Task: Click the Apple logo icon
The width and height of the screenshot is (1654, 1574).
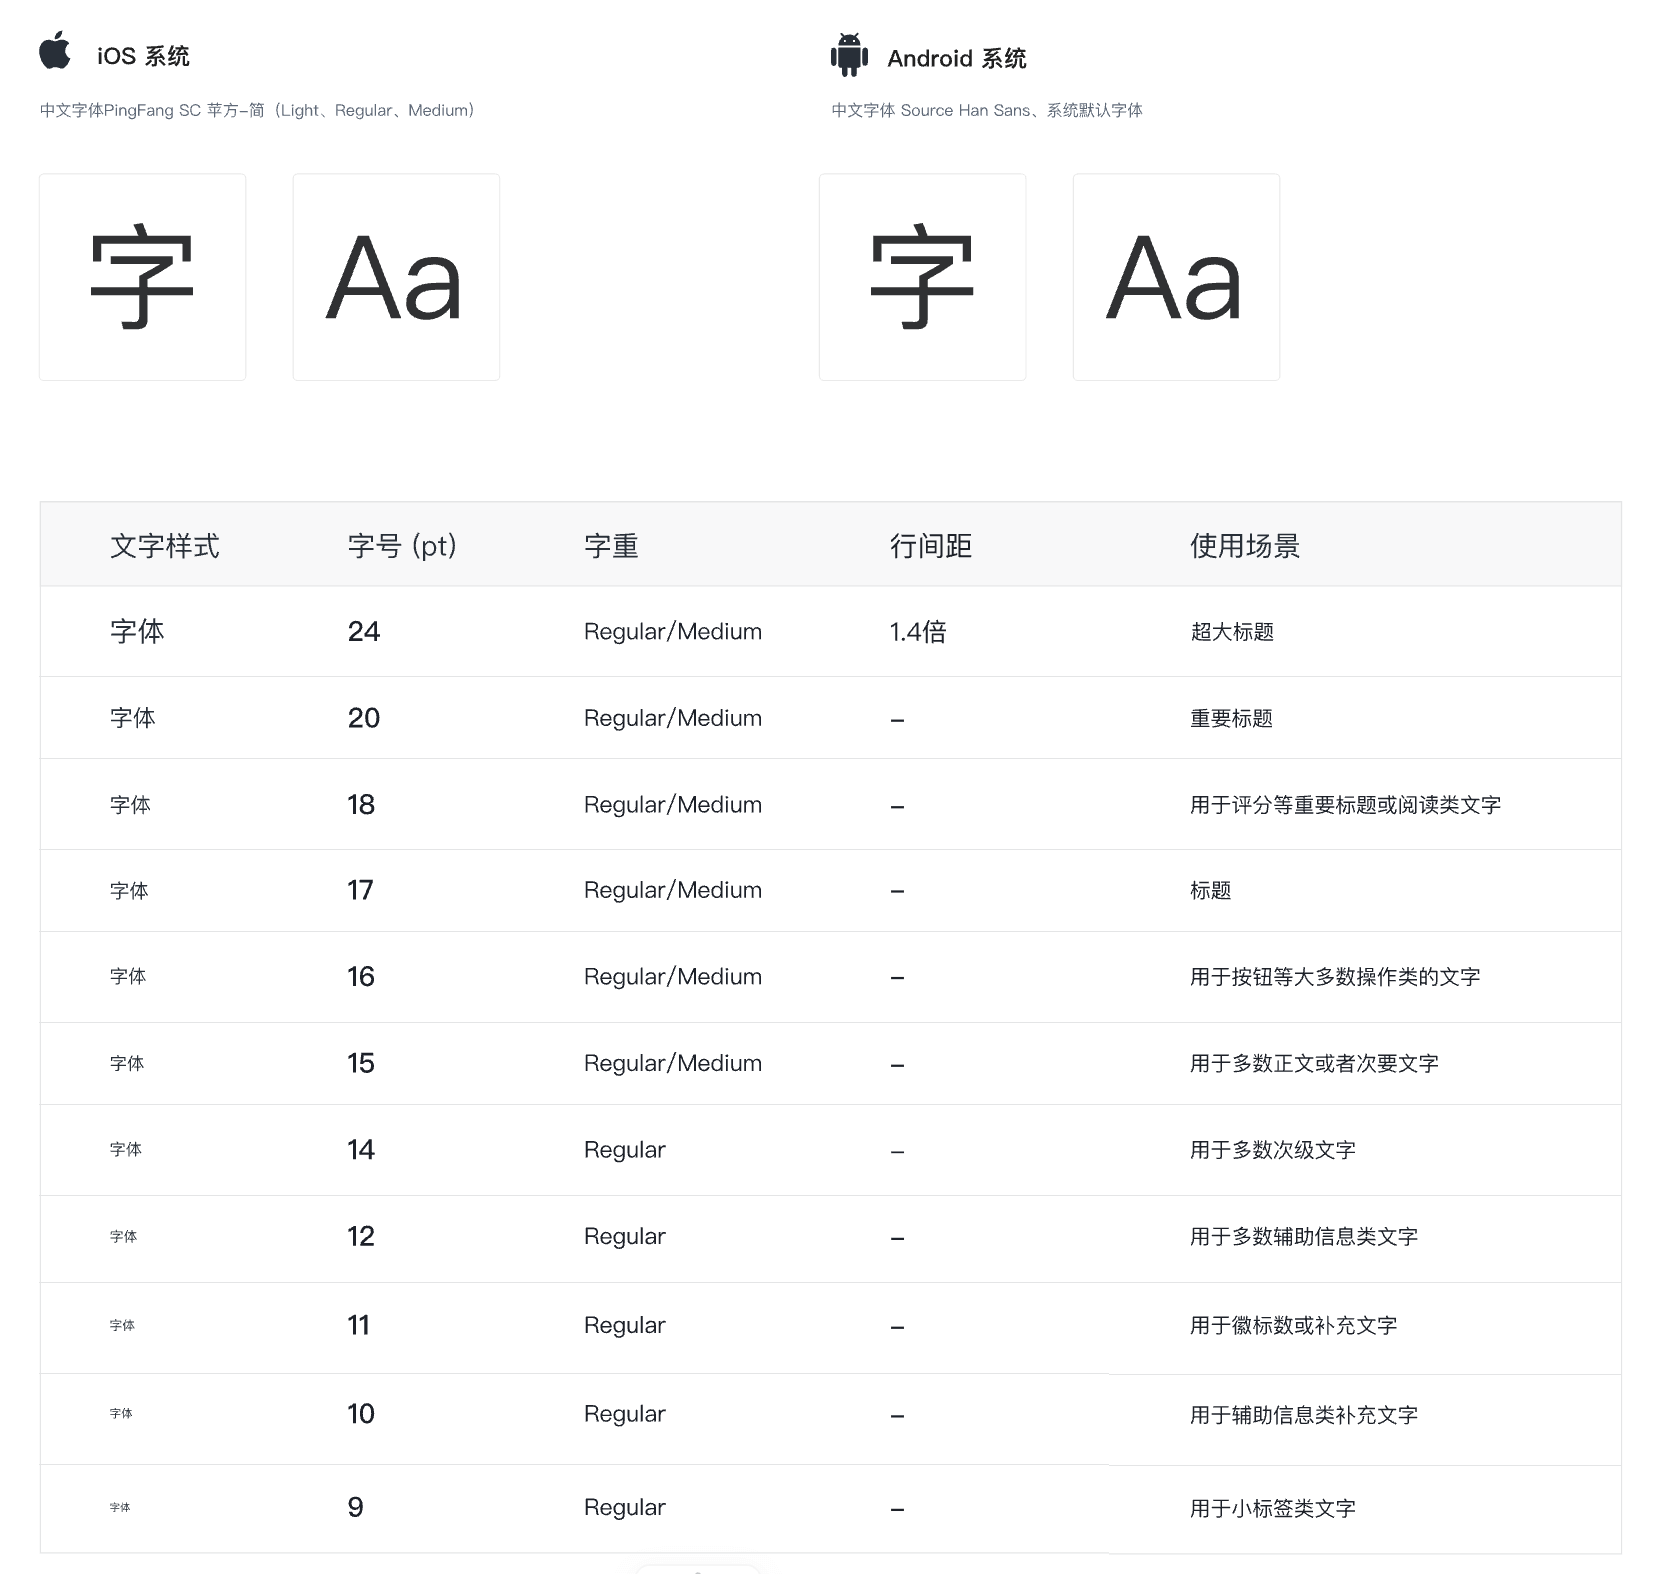Action: [55, 50]
